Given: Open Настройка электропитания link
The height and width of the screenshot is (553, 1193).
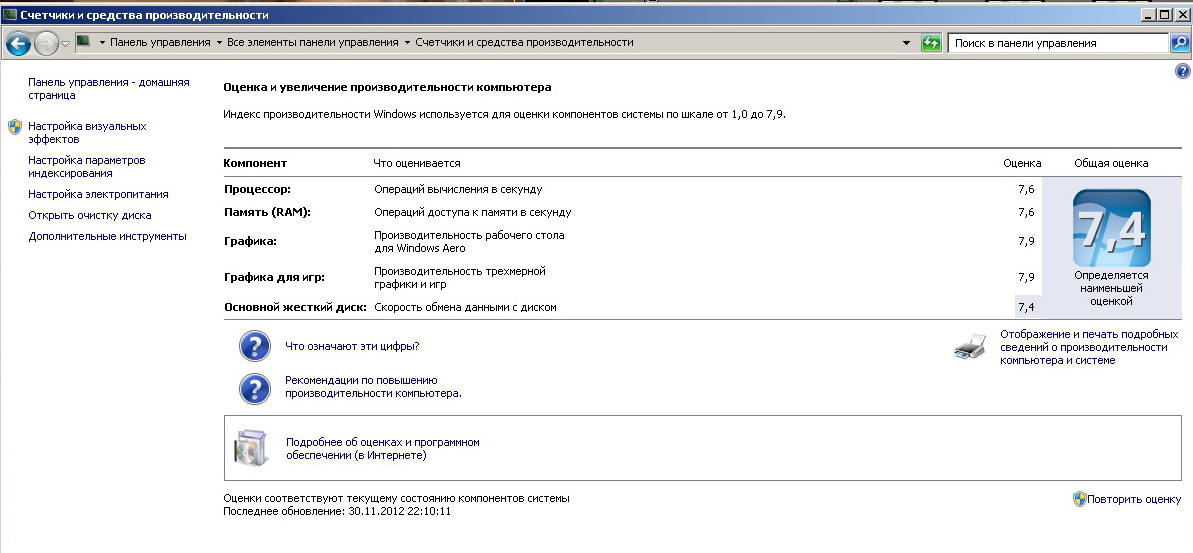Looking at the screenshot, I should [98, 194].
